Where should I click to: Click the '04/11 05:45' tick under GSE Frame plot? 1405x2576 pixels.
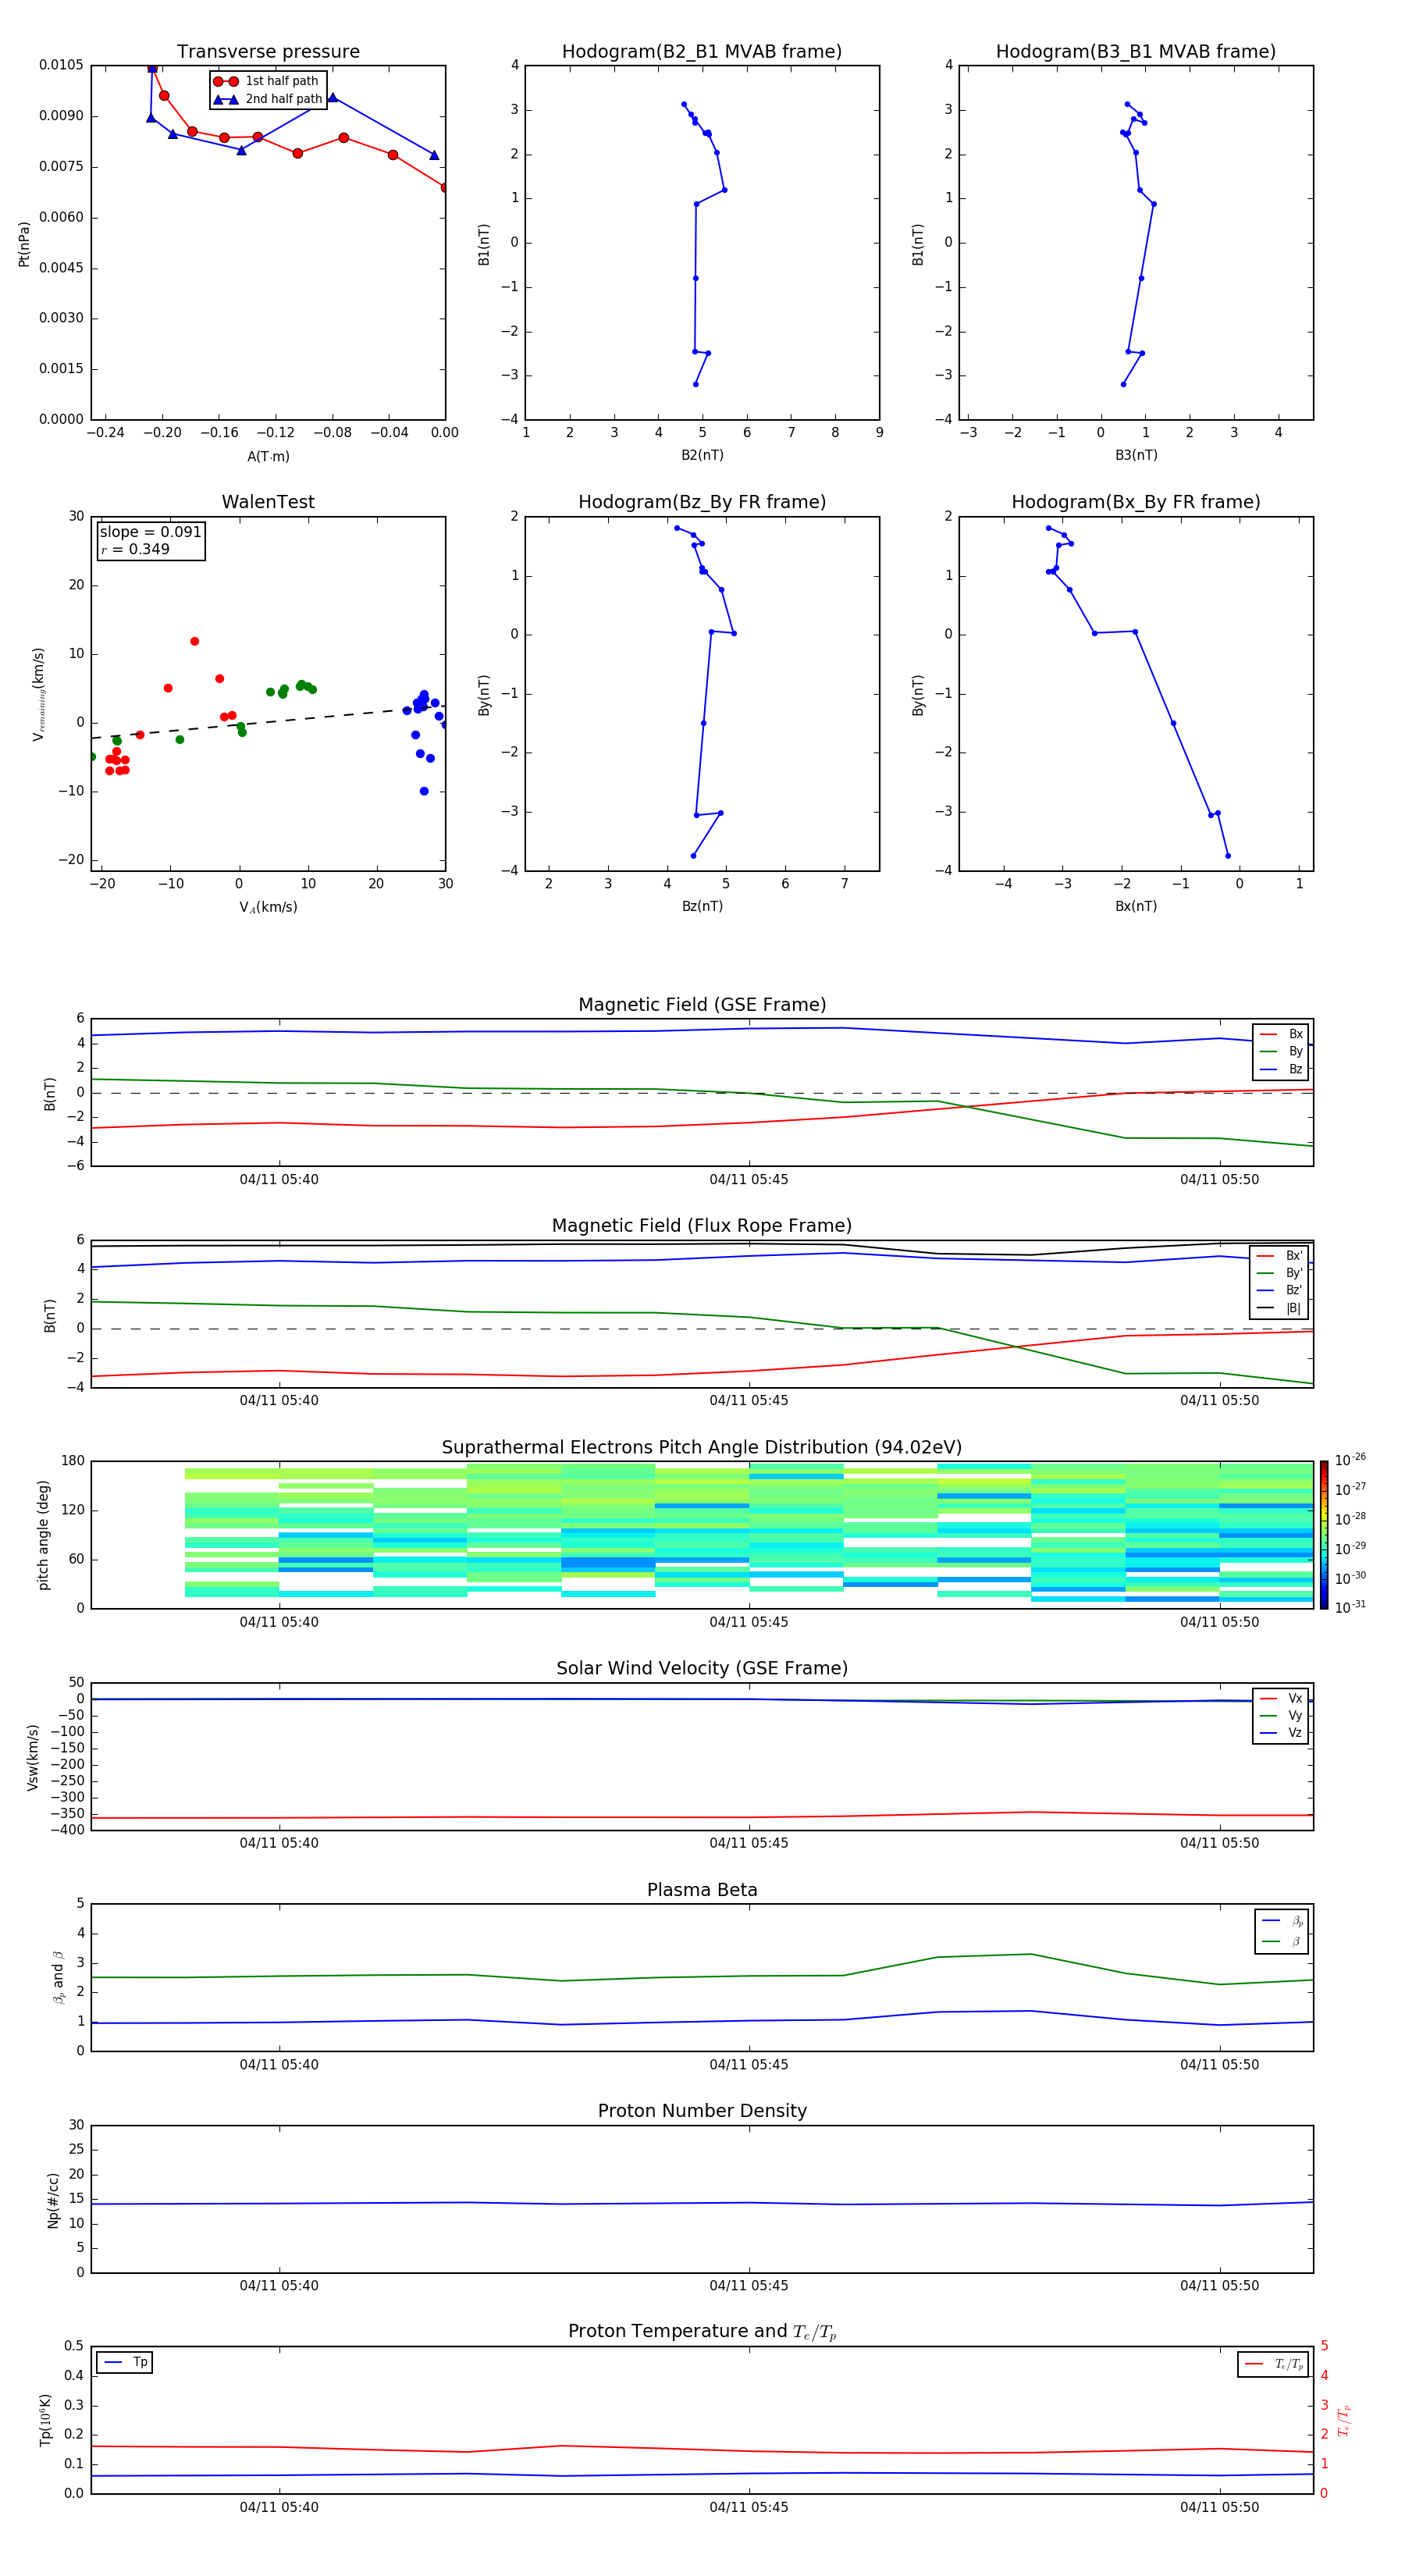(749, 1180)
